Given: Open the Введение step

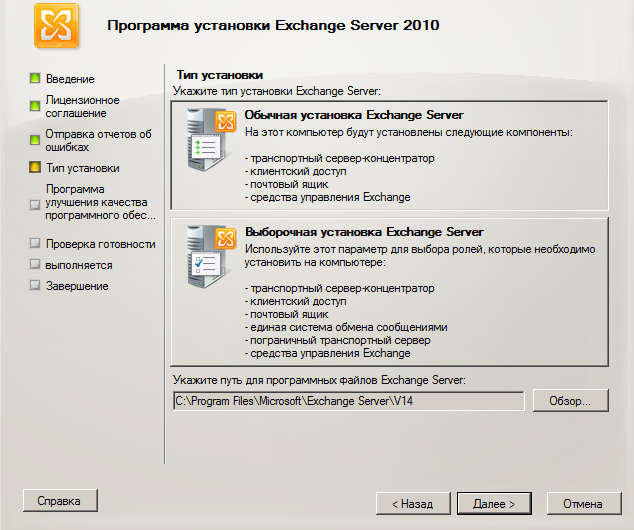Looking at the screenshot, I should (x=70, y=79).
